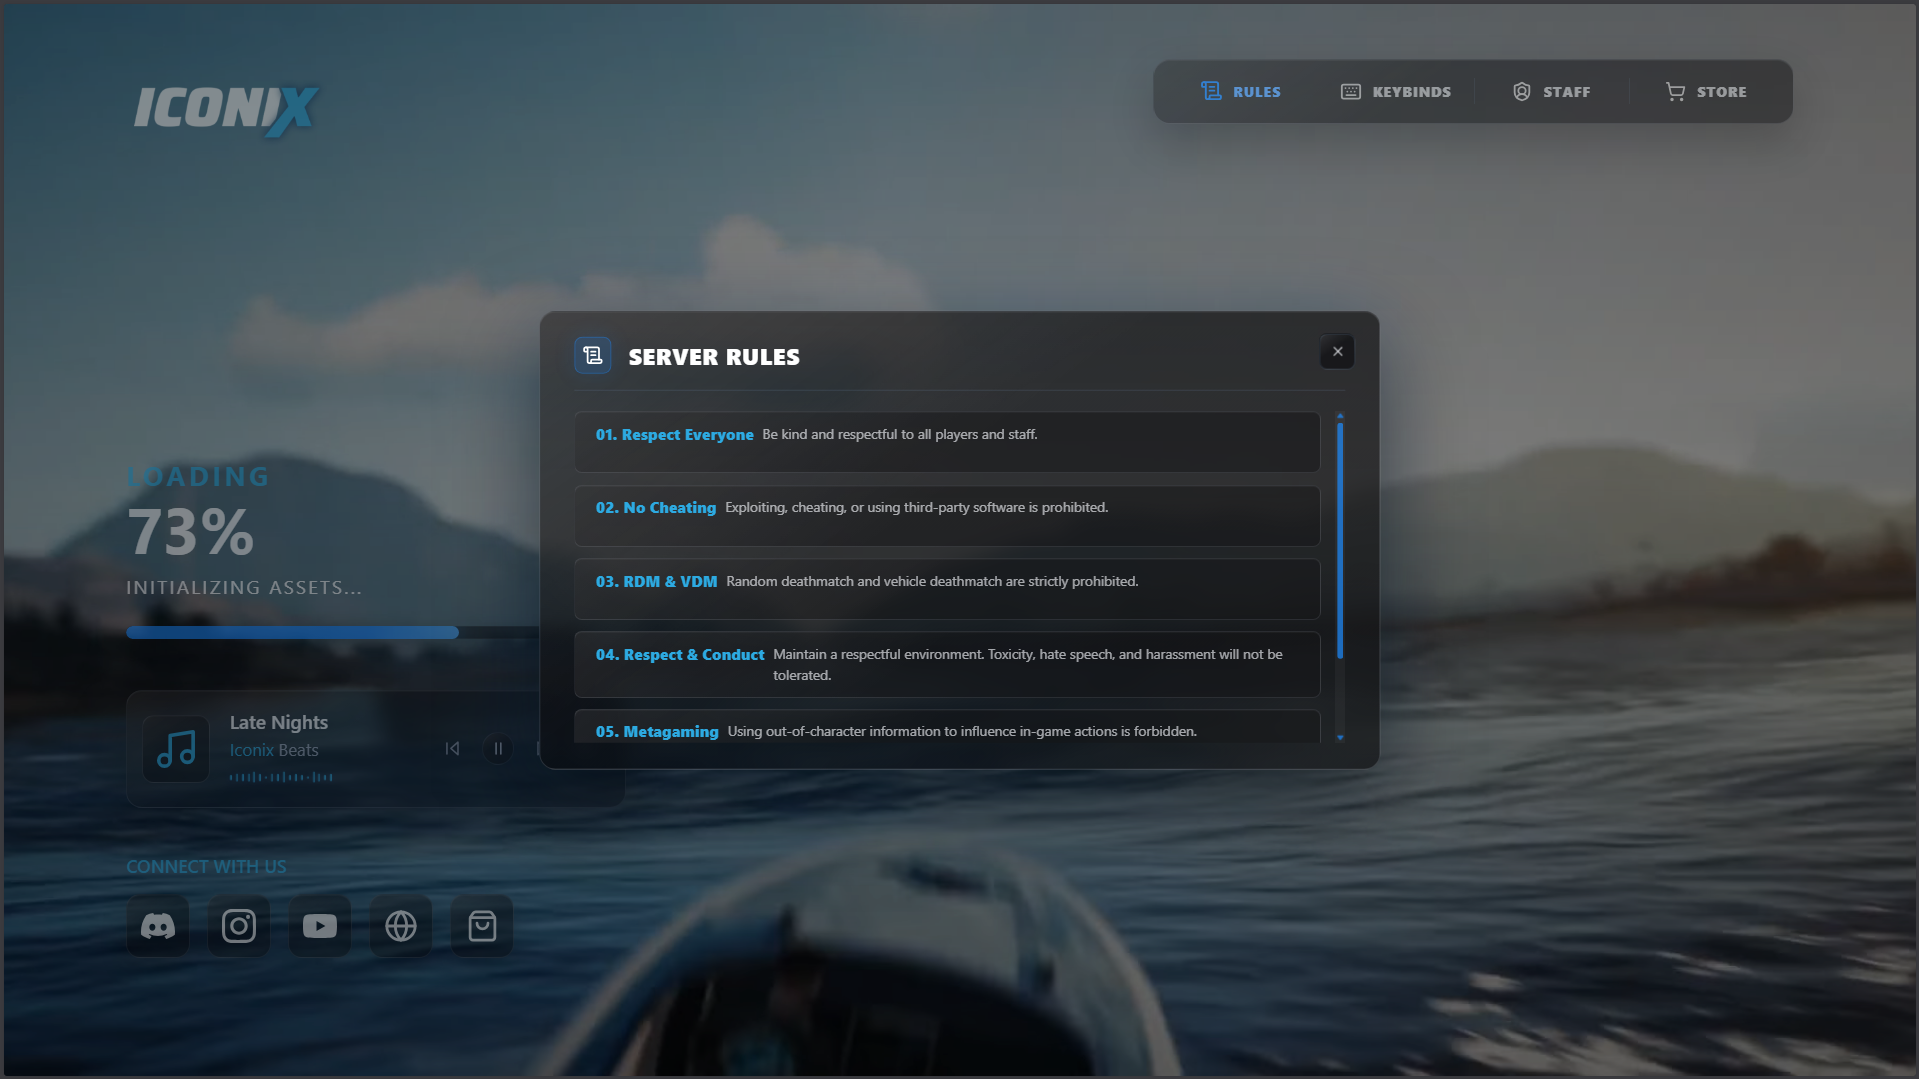This screenshot has height=1079, width=1919.
Task: Click the audio waveform visualizer
Action: pos(281,777)
